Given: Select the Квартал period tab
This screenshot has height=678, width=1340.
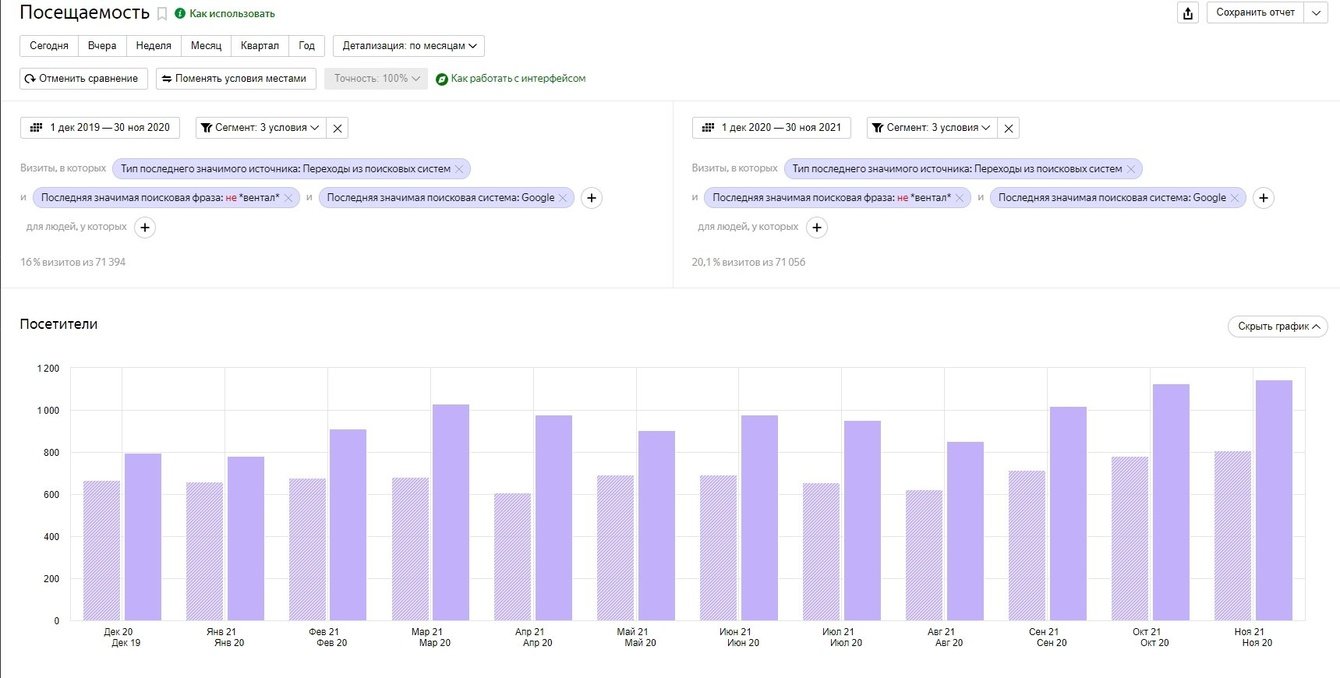Looking at the screenshot, I should [x=259, y=46].
